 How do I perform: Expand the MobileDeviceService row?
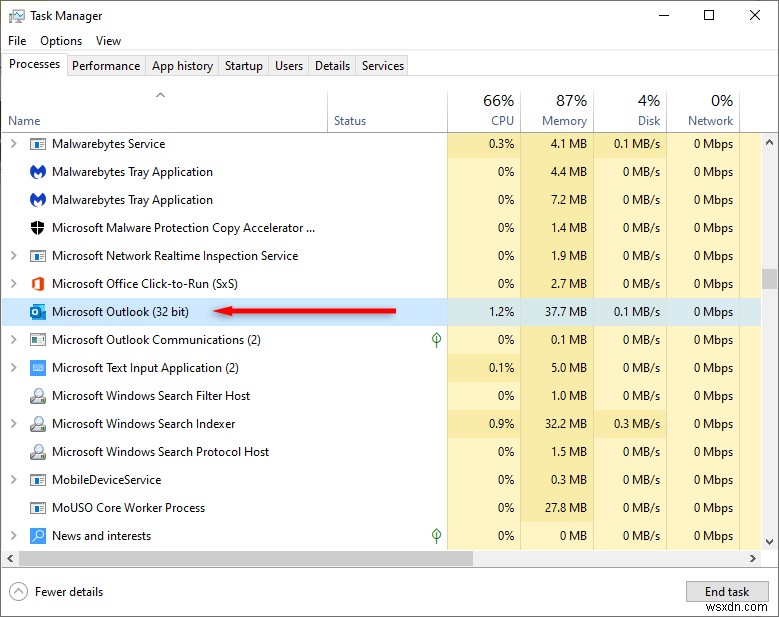pyautogui.click(x=14, y=480)
